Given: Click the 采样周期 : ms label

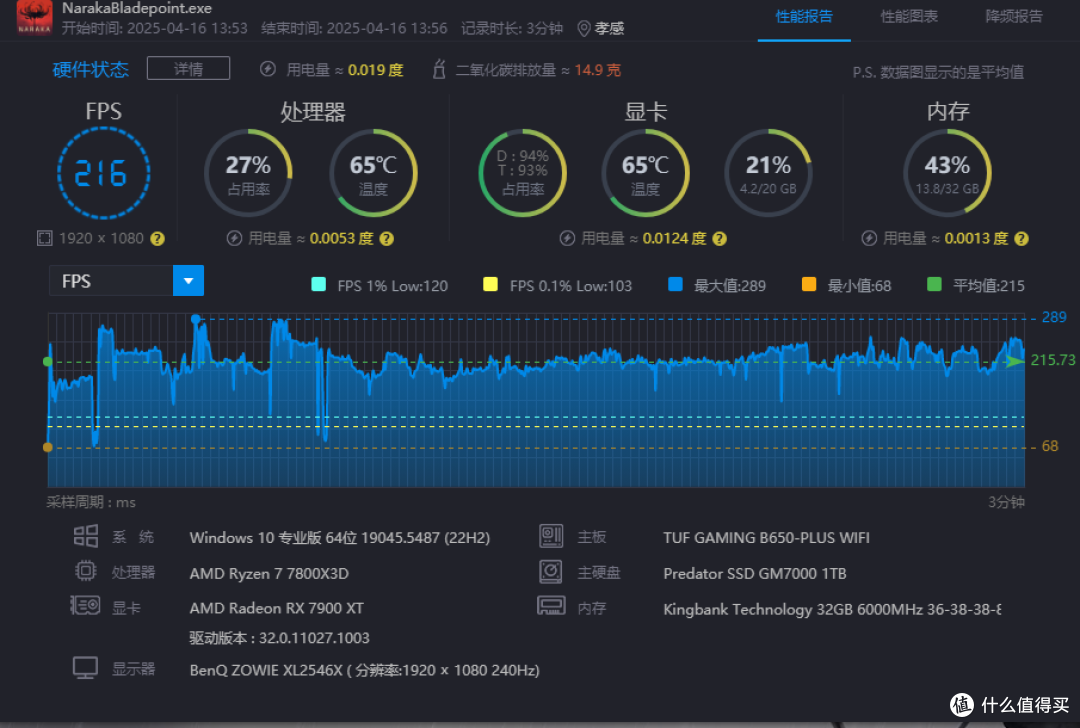Looking at the screenshot, I should click(x=91, y=502).
